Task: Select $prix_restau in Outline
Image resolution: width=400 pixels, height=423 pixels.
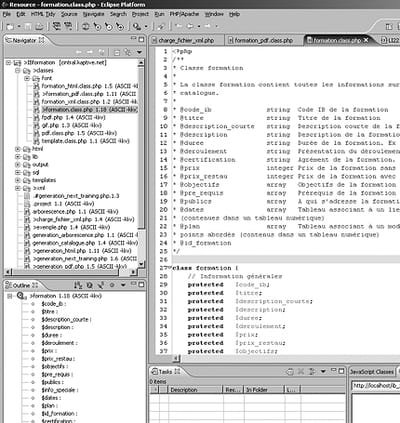Action: point(58,359)
